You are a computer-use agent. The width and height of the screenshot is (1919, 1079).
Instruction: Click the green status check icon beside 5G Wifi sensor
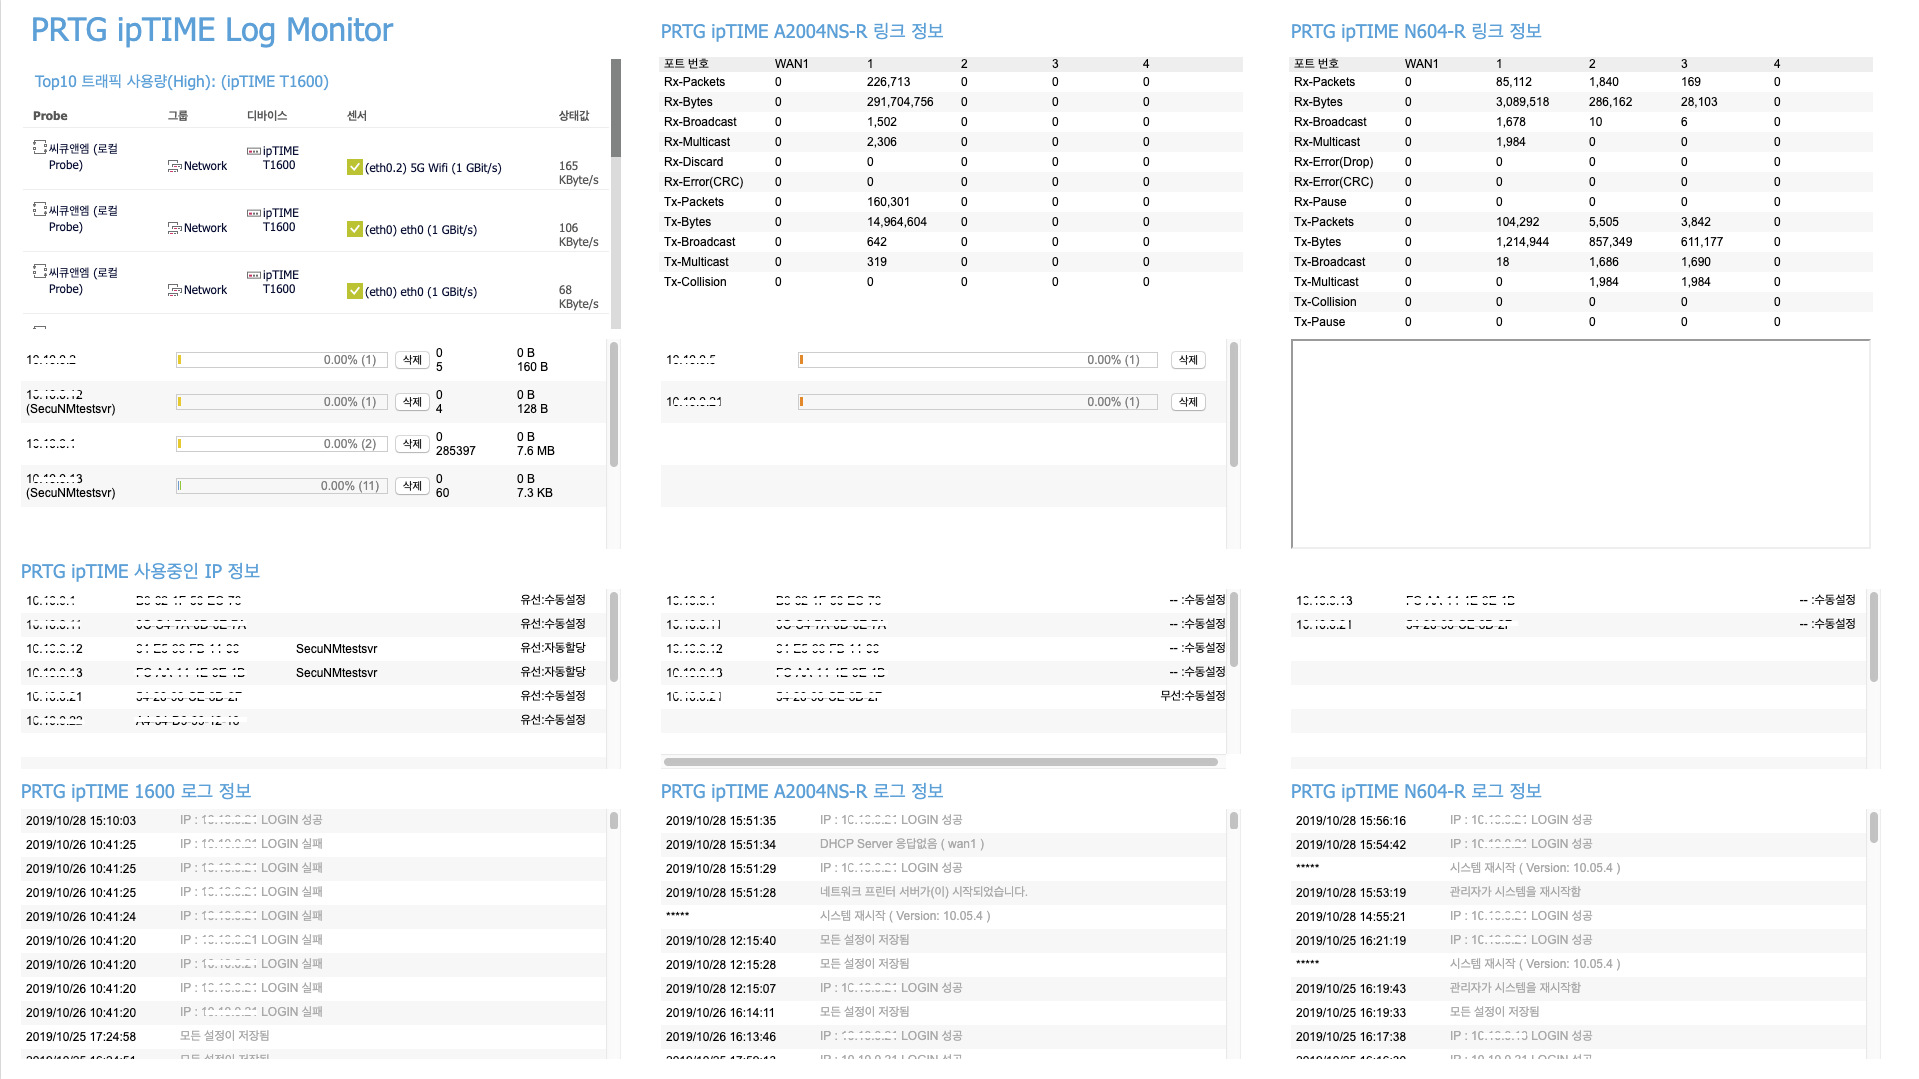tap(355, 168)
